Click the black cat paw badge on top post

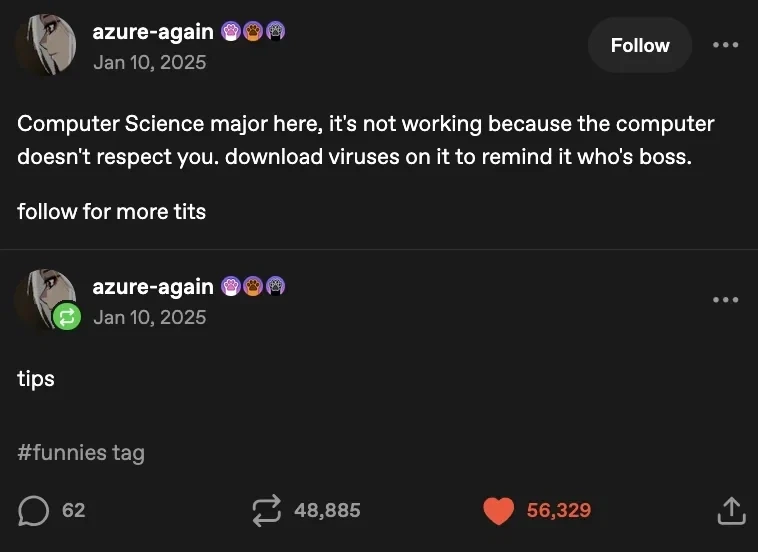(275, 32)
